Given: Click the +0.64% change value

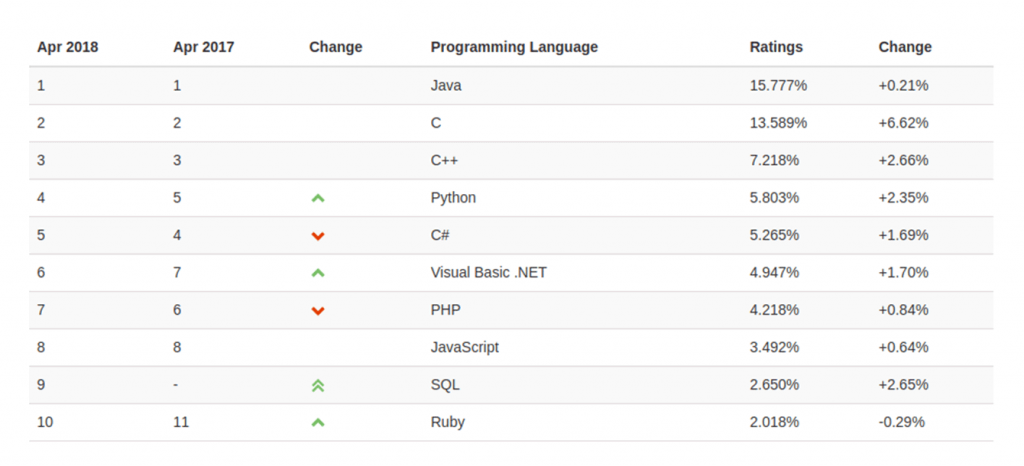Looking at the screenshot, I should click(903, 347).
